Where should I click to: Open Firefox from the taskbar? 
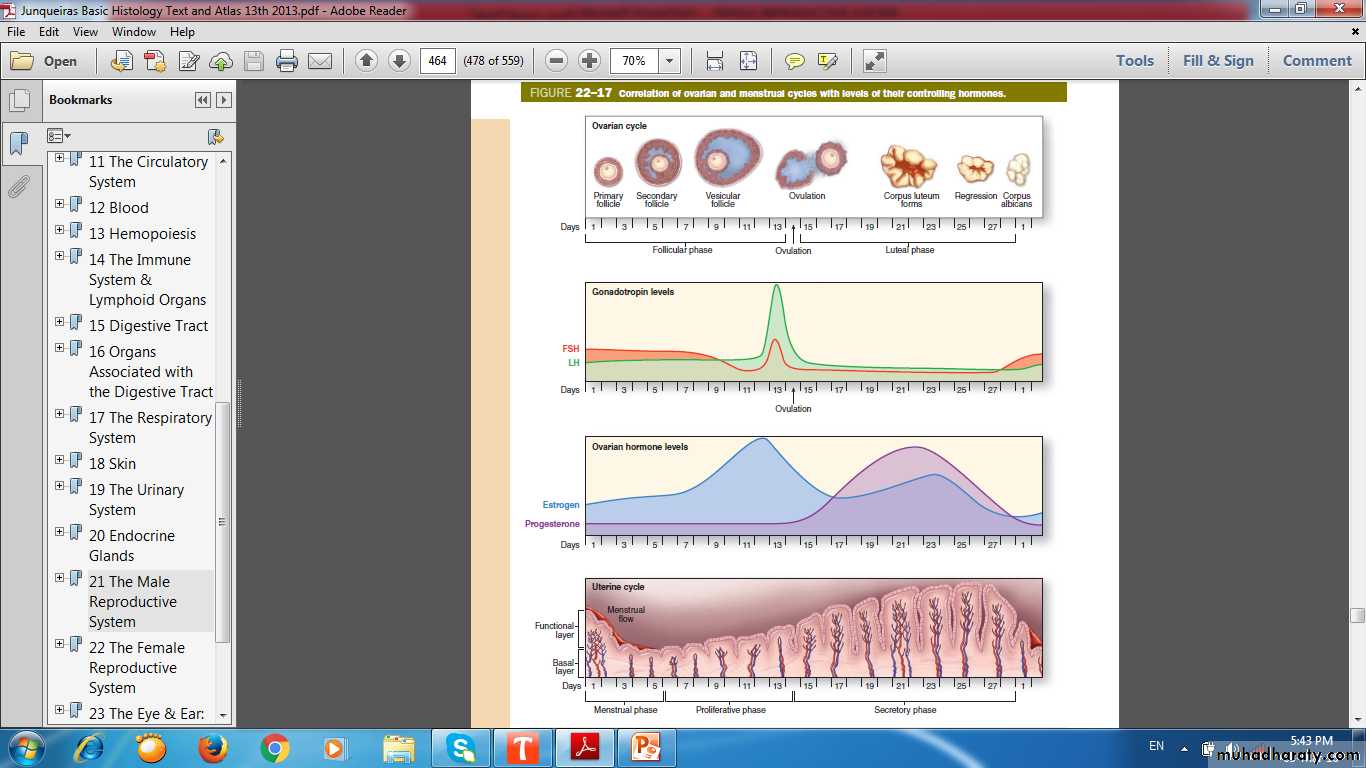[x=213, y=748]
